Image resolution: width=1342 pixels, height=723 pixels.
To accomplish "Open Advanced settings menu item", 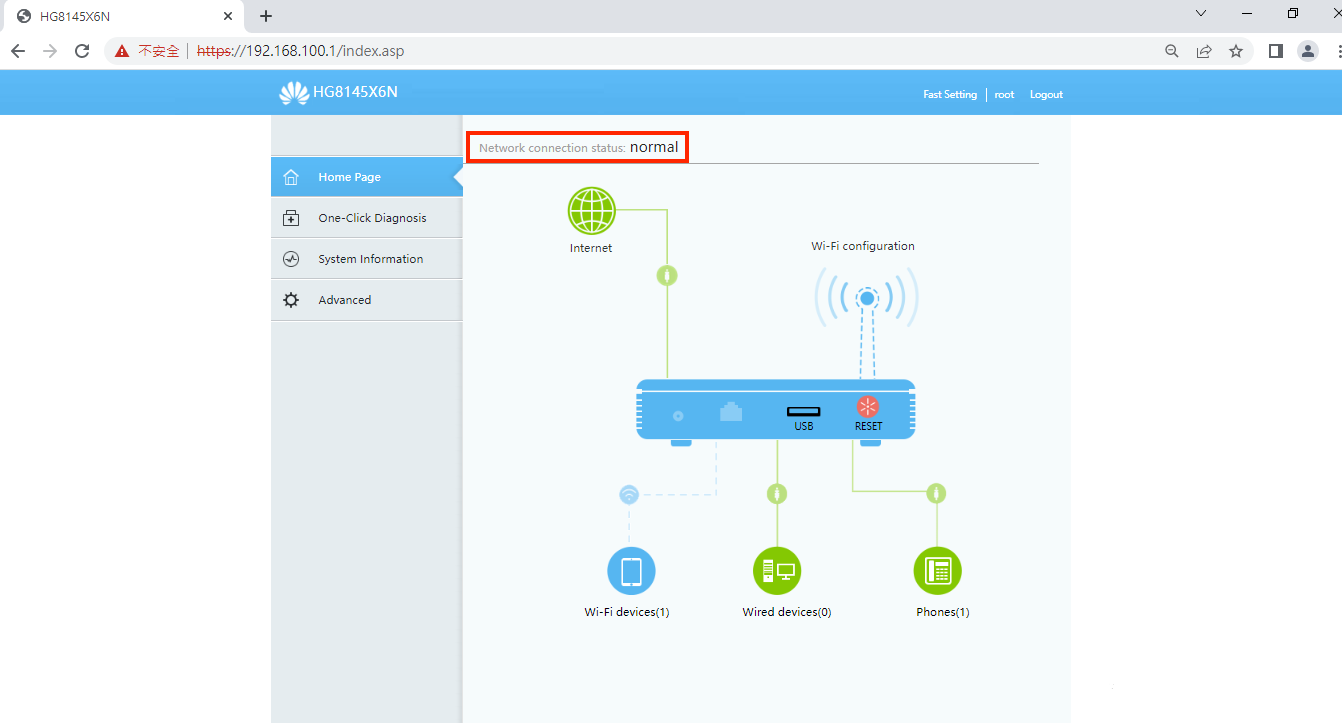I will (366, 300).
